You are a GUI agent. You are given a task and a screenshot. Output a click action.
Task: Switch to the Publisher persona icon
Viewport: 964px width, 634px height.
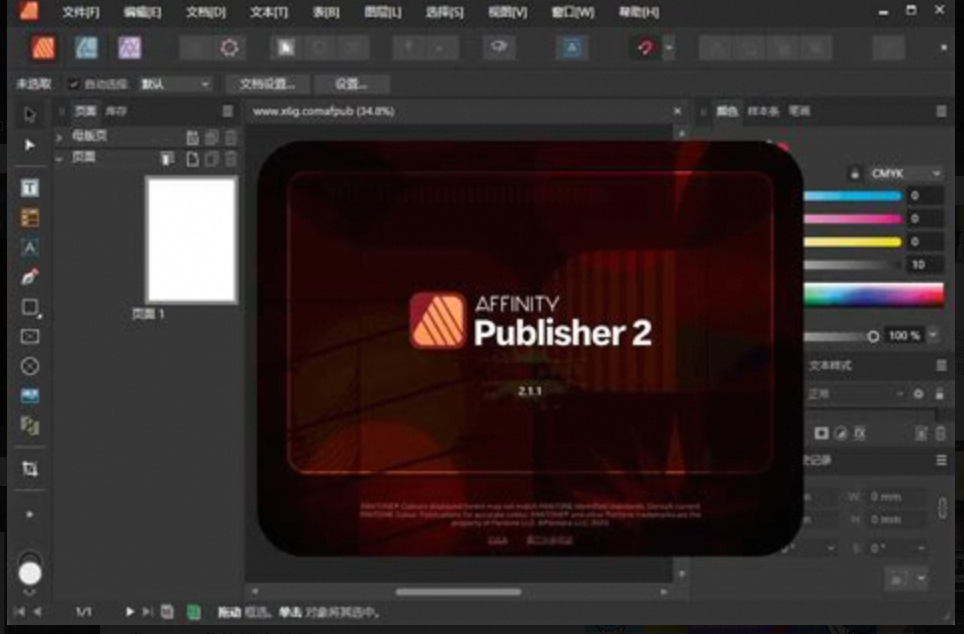(43, 48)
